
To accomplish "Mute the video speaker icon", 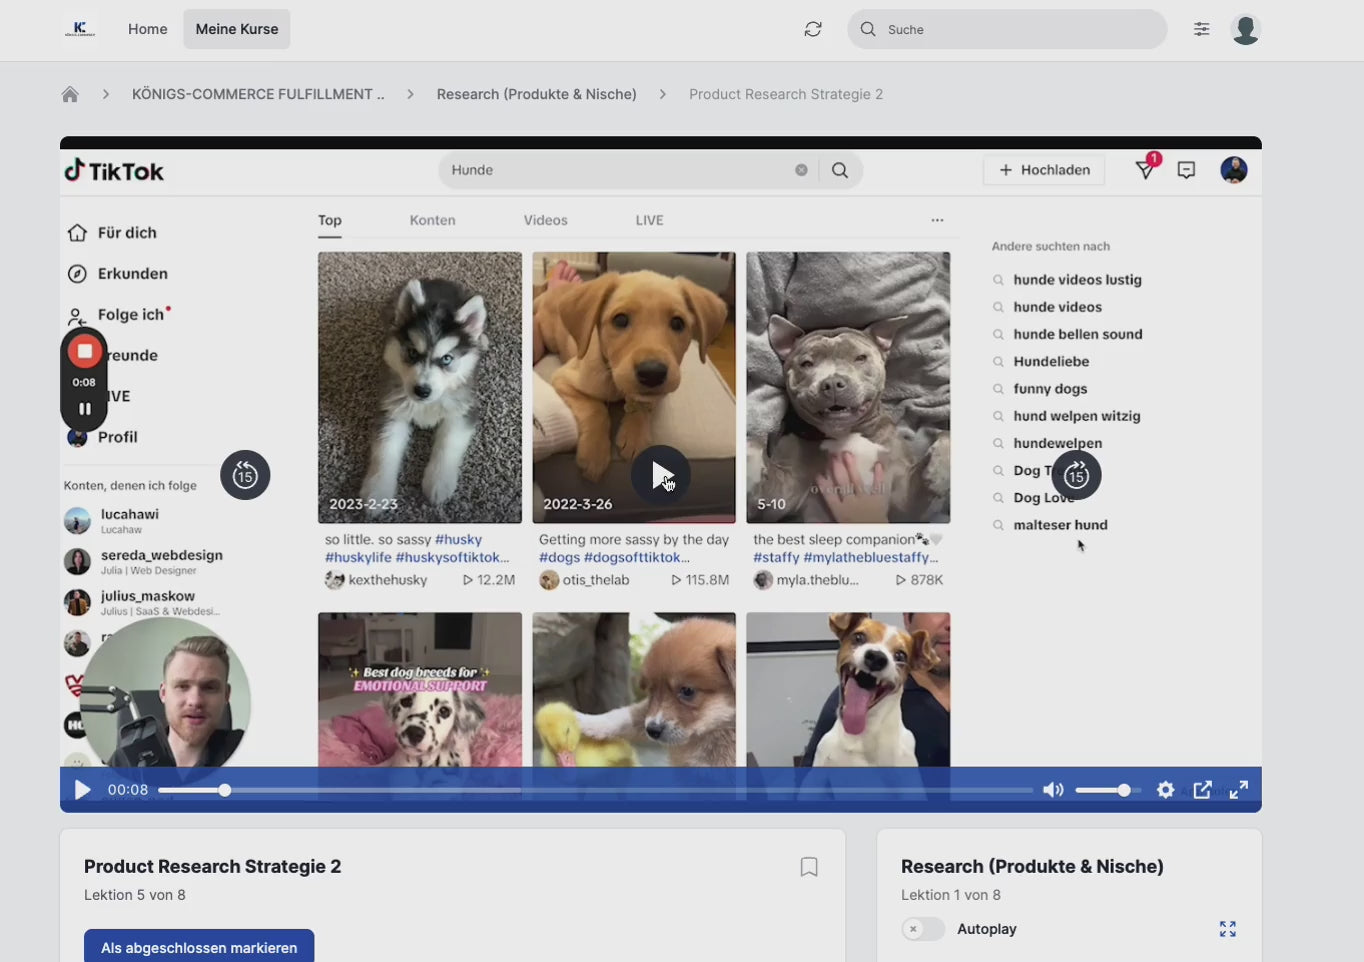I will (x=1052, y=790).
